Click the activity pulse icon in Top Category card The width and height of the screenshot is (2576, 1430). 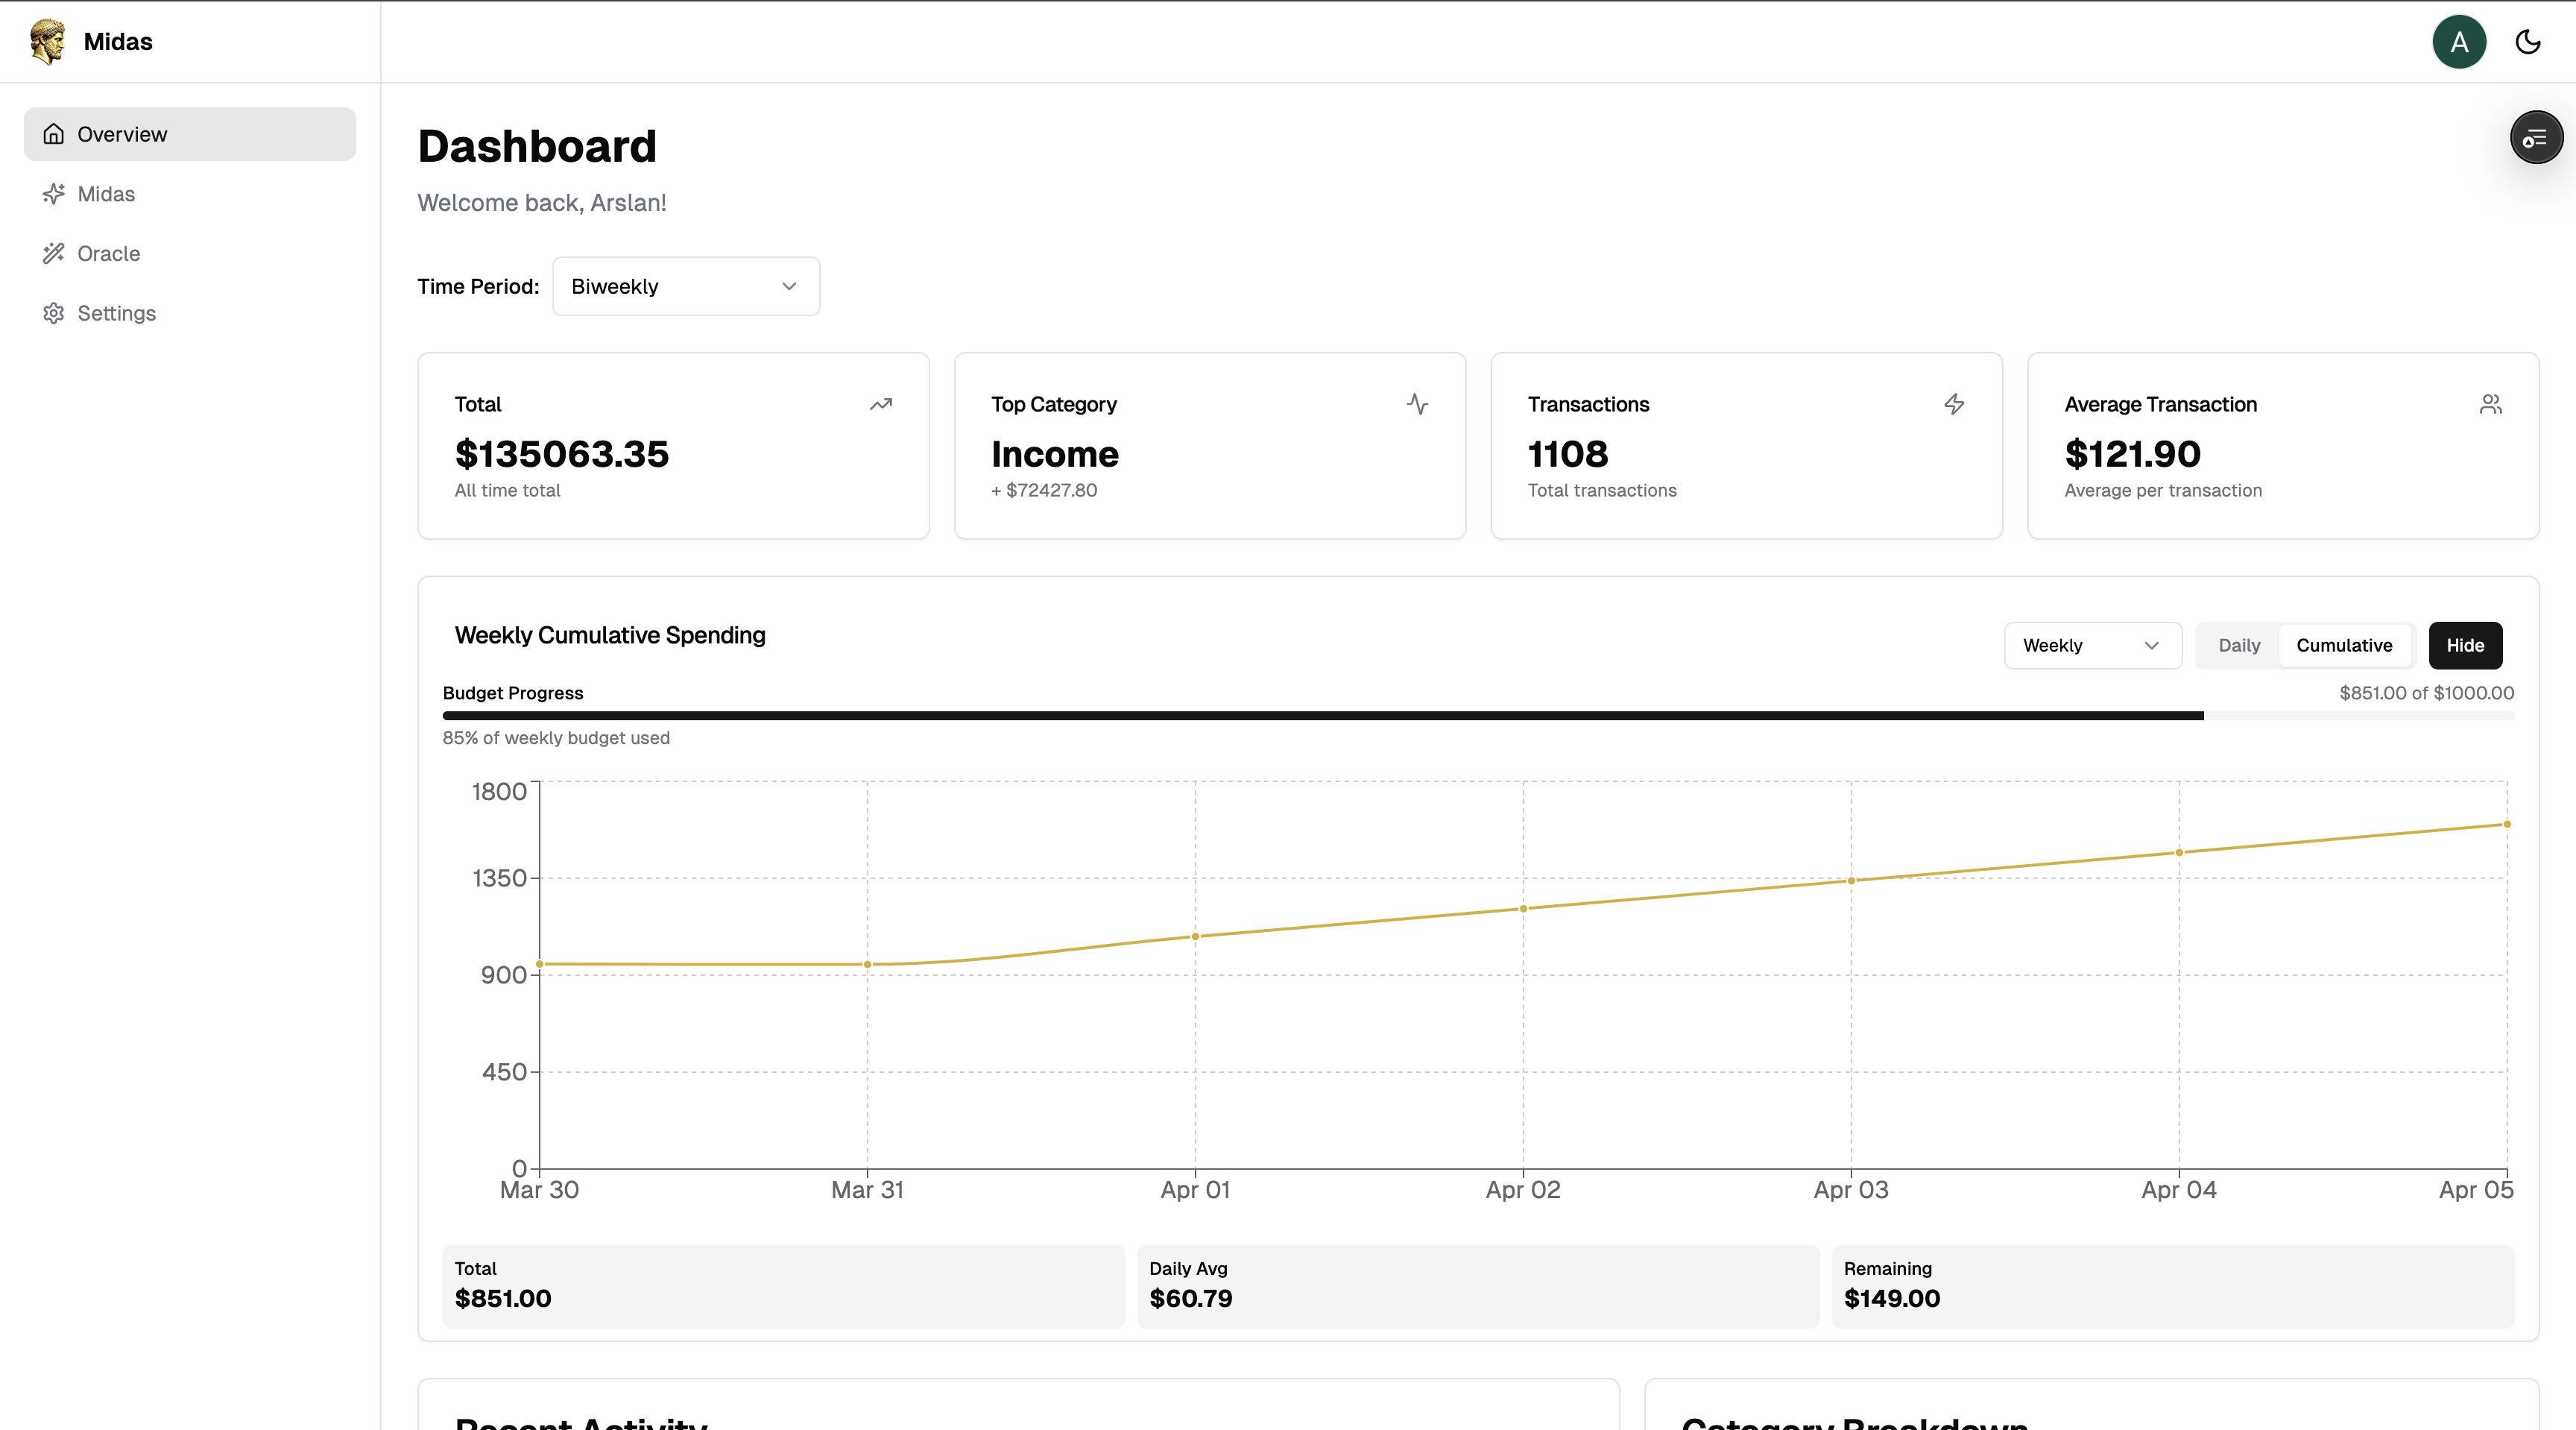(x=1417, y=404)
